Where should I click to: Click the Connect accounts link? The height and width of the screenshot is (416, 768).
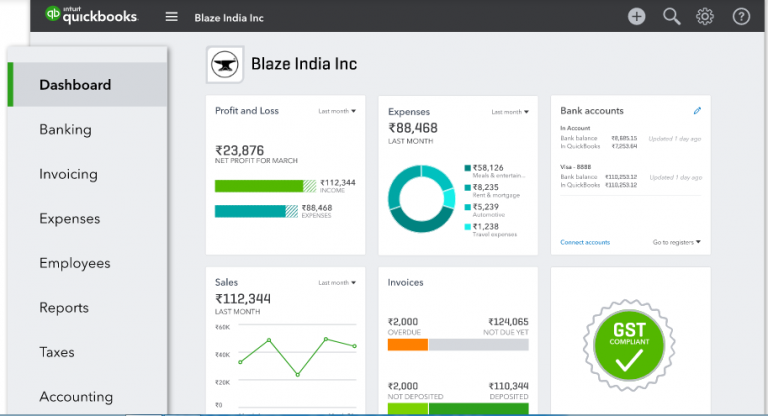585,242
